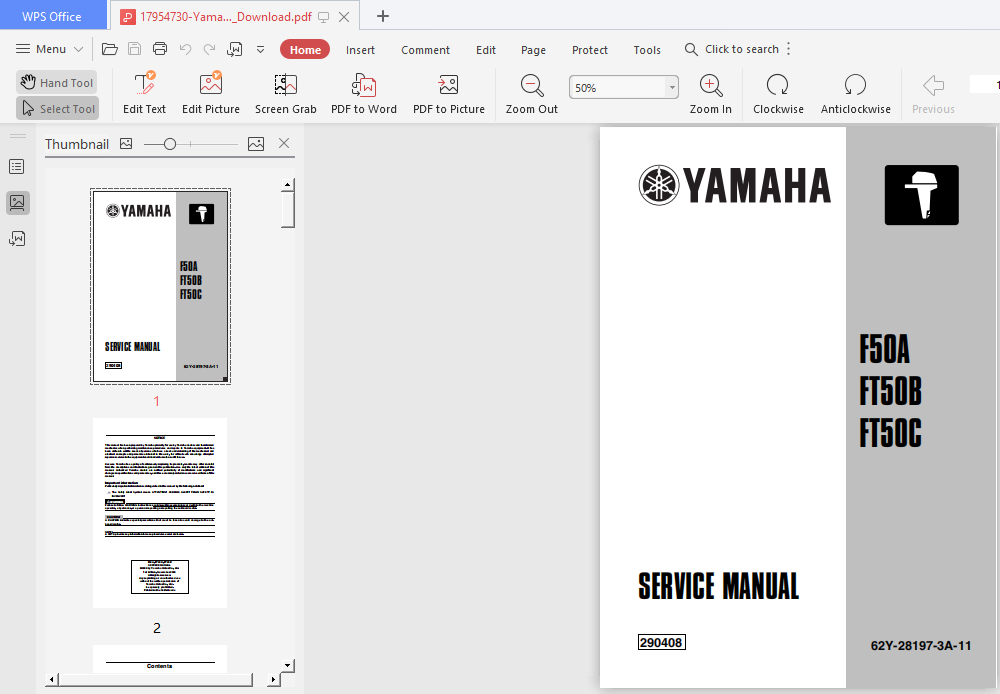Expand the quick access toolbar dropdown arrow
The height and width of the screenshot is (694, 1000).
coord(260,49)
